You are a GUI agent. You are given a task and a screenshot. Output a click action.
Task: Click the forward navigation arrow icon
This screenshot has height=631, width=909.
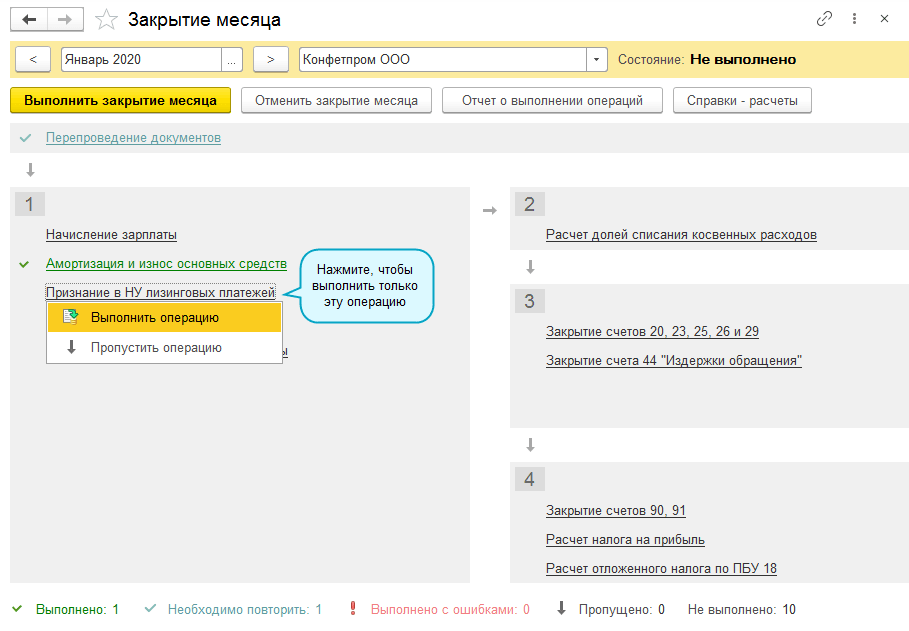[64, 19]
